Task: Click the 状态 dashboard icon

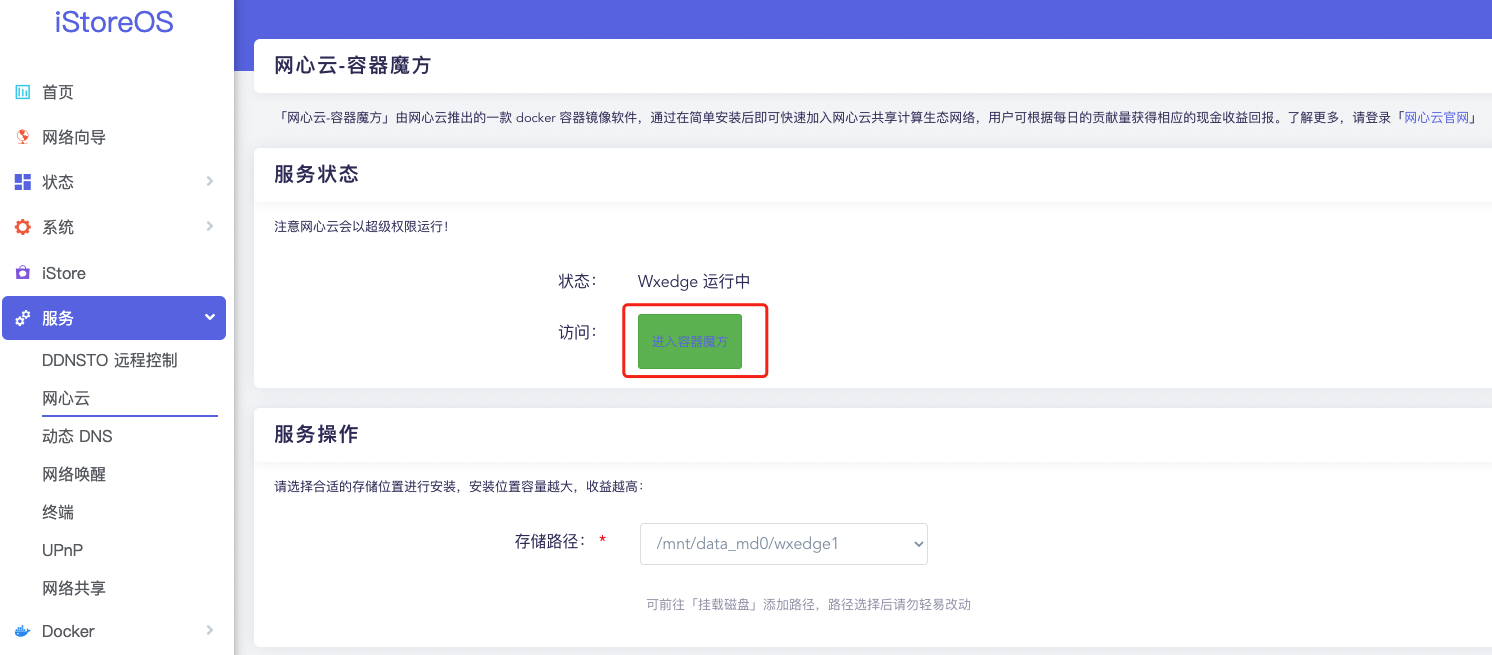Action: 22,182
